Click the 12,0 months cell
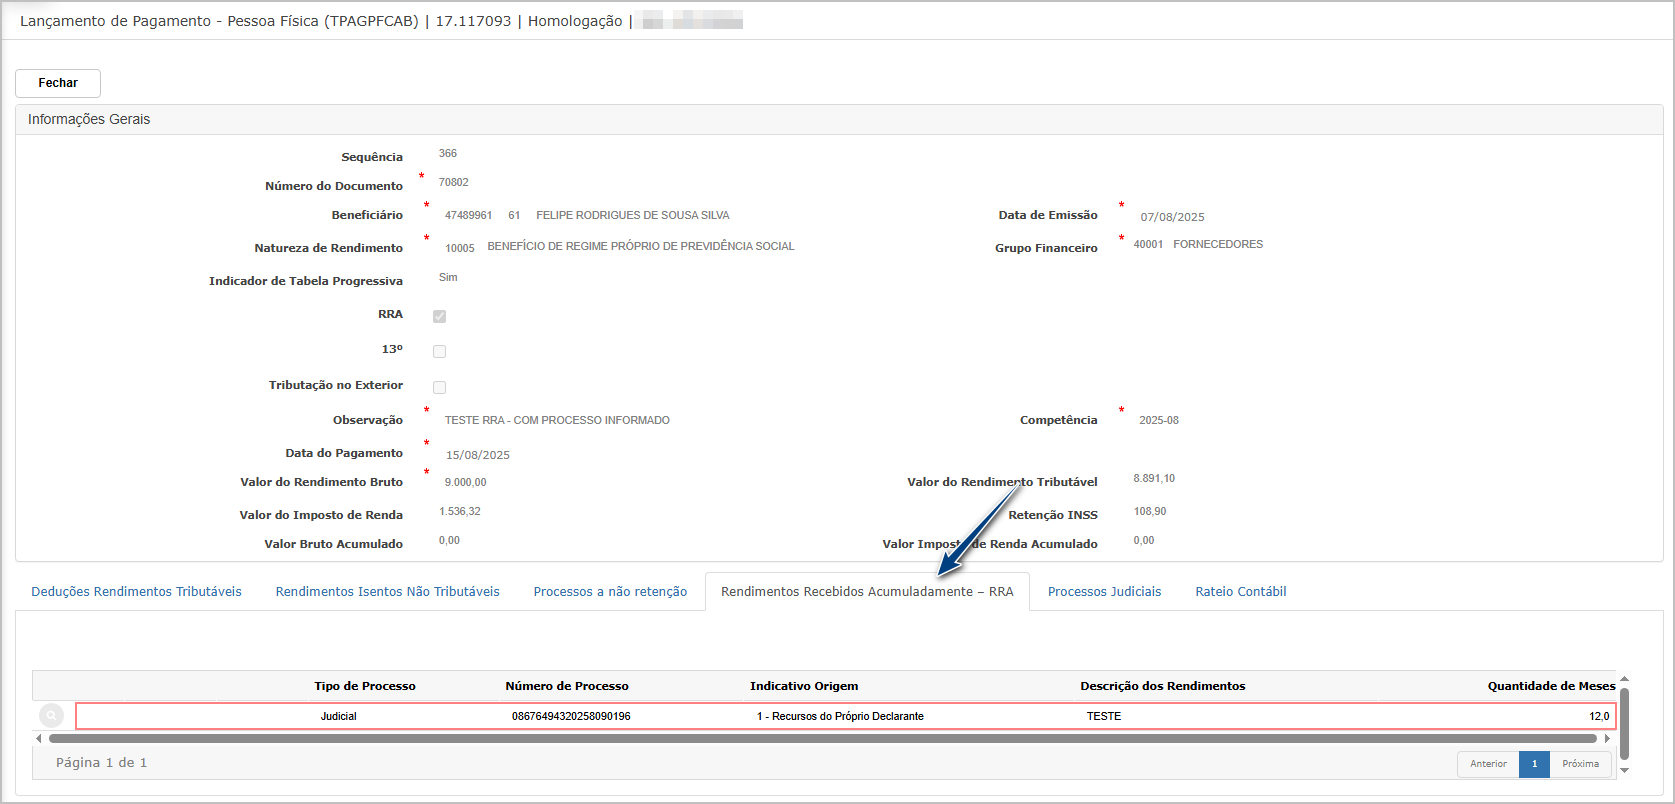 coord(1599,716)
